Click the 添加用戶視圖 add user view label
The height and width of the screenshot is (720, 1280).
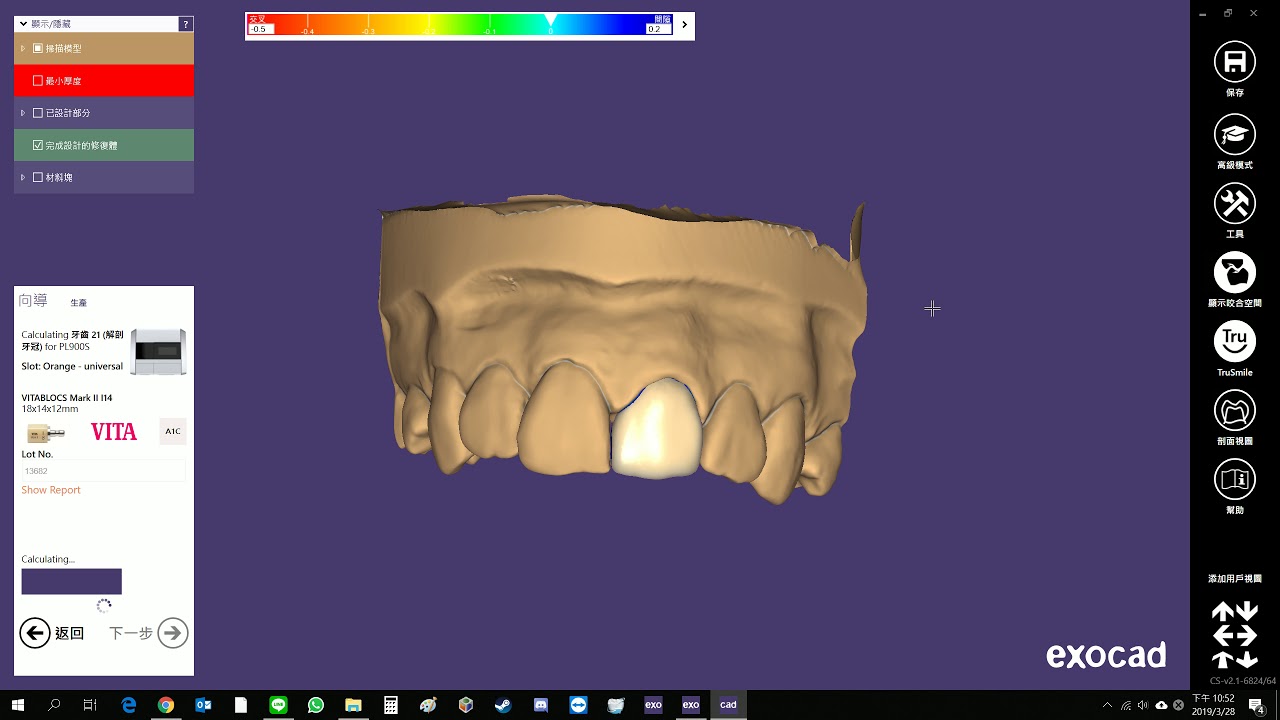coord(1235,579)
